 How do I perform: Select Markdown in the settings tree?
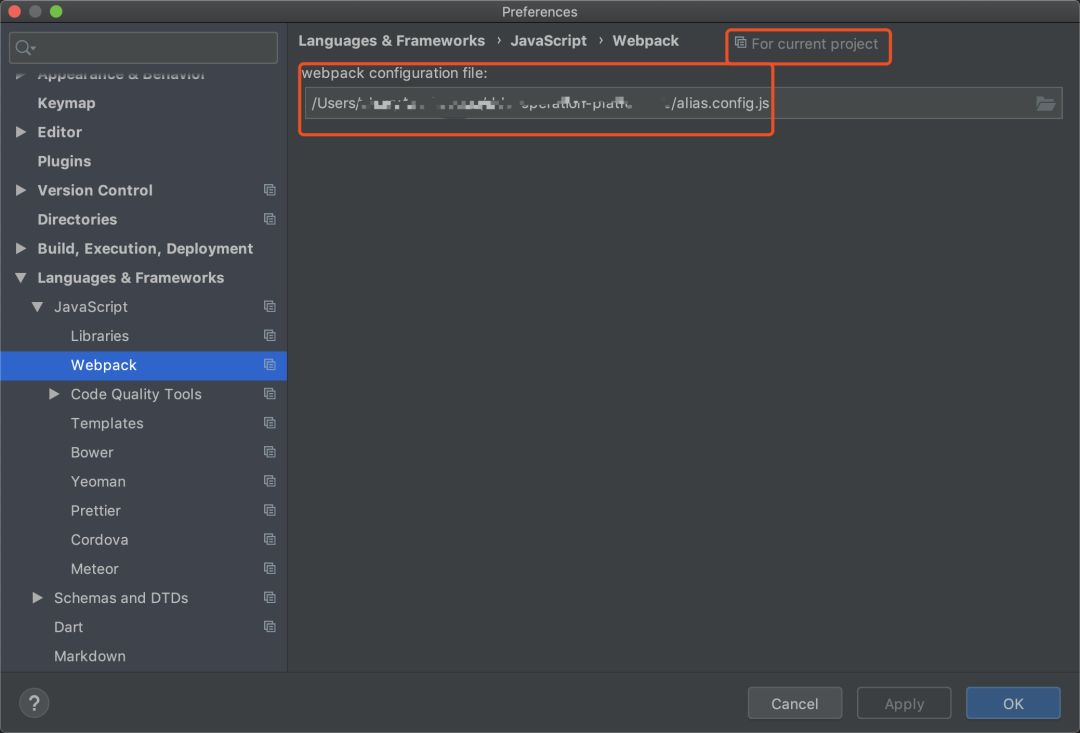point(90,656)
